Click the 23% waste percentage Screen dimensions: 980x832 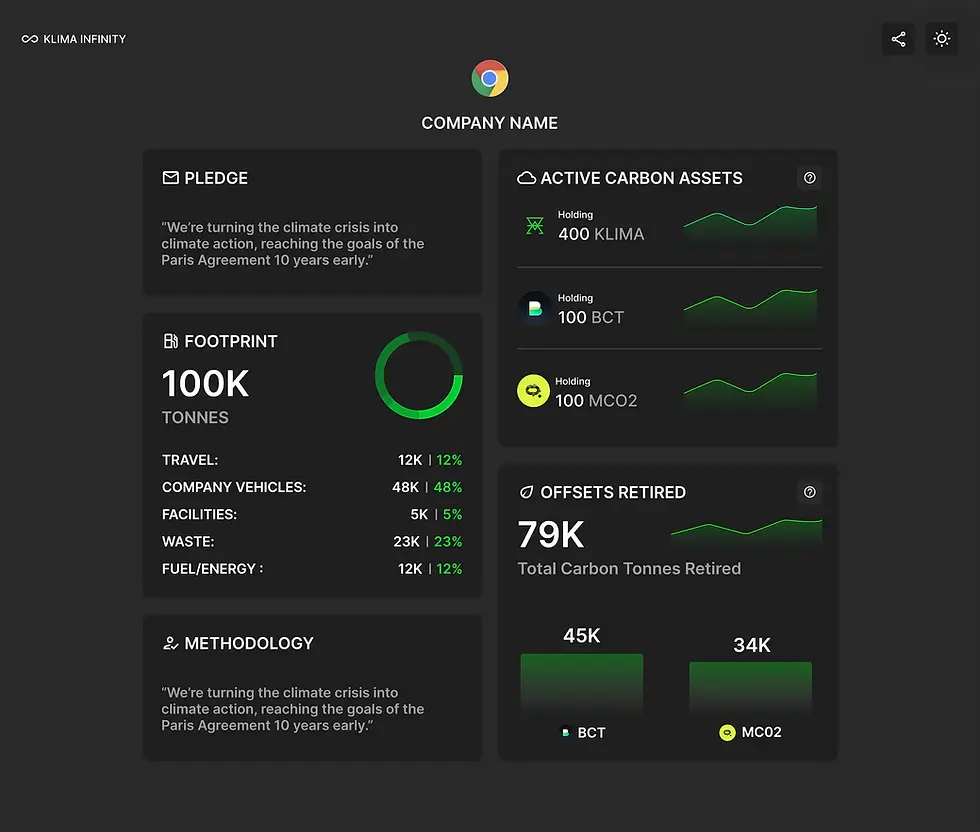point(448,541)
